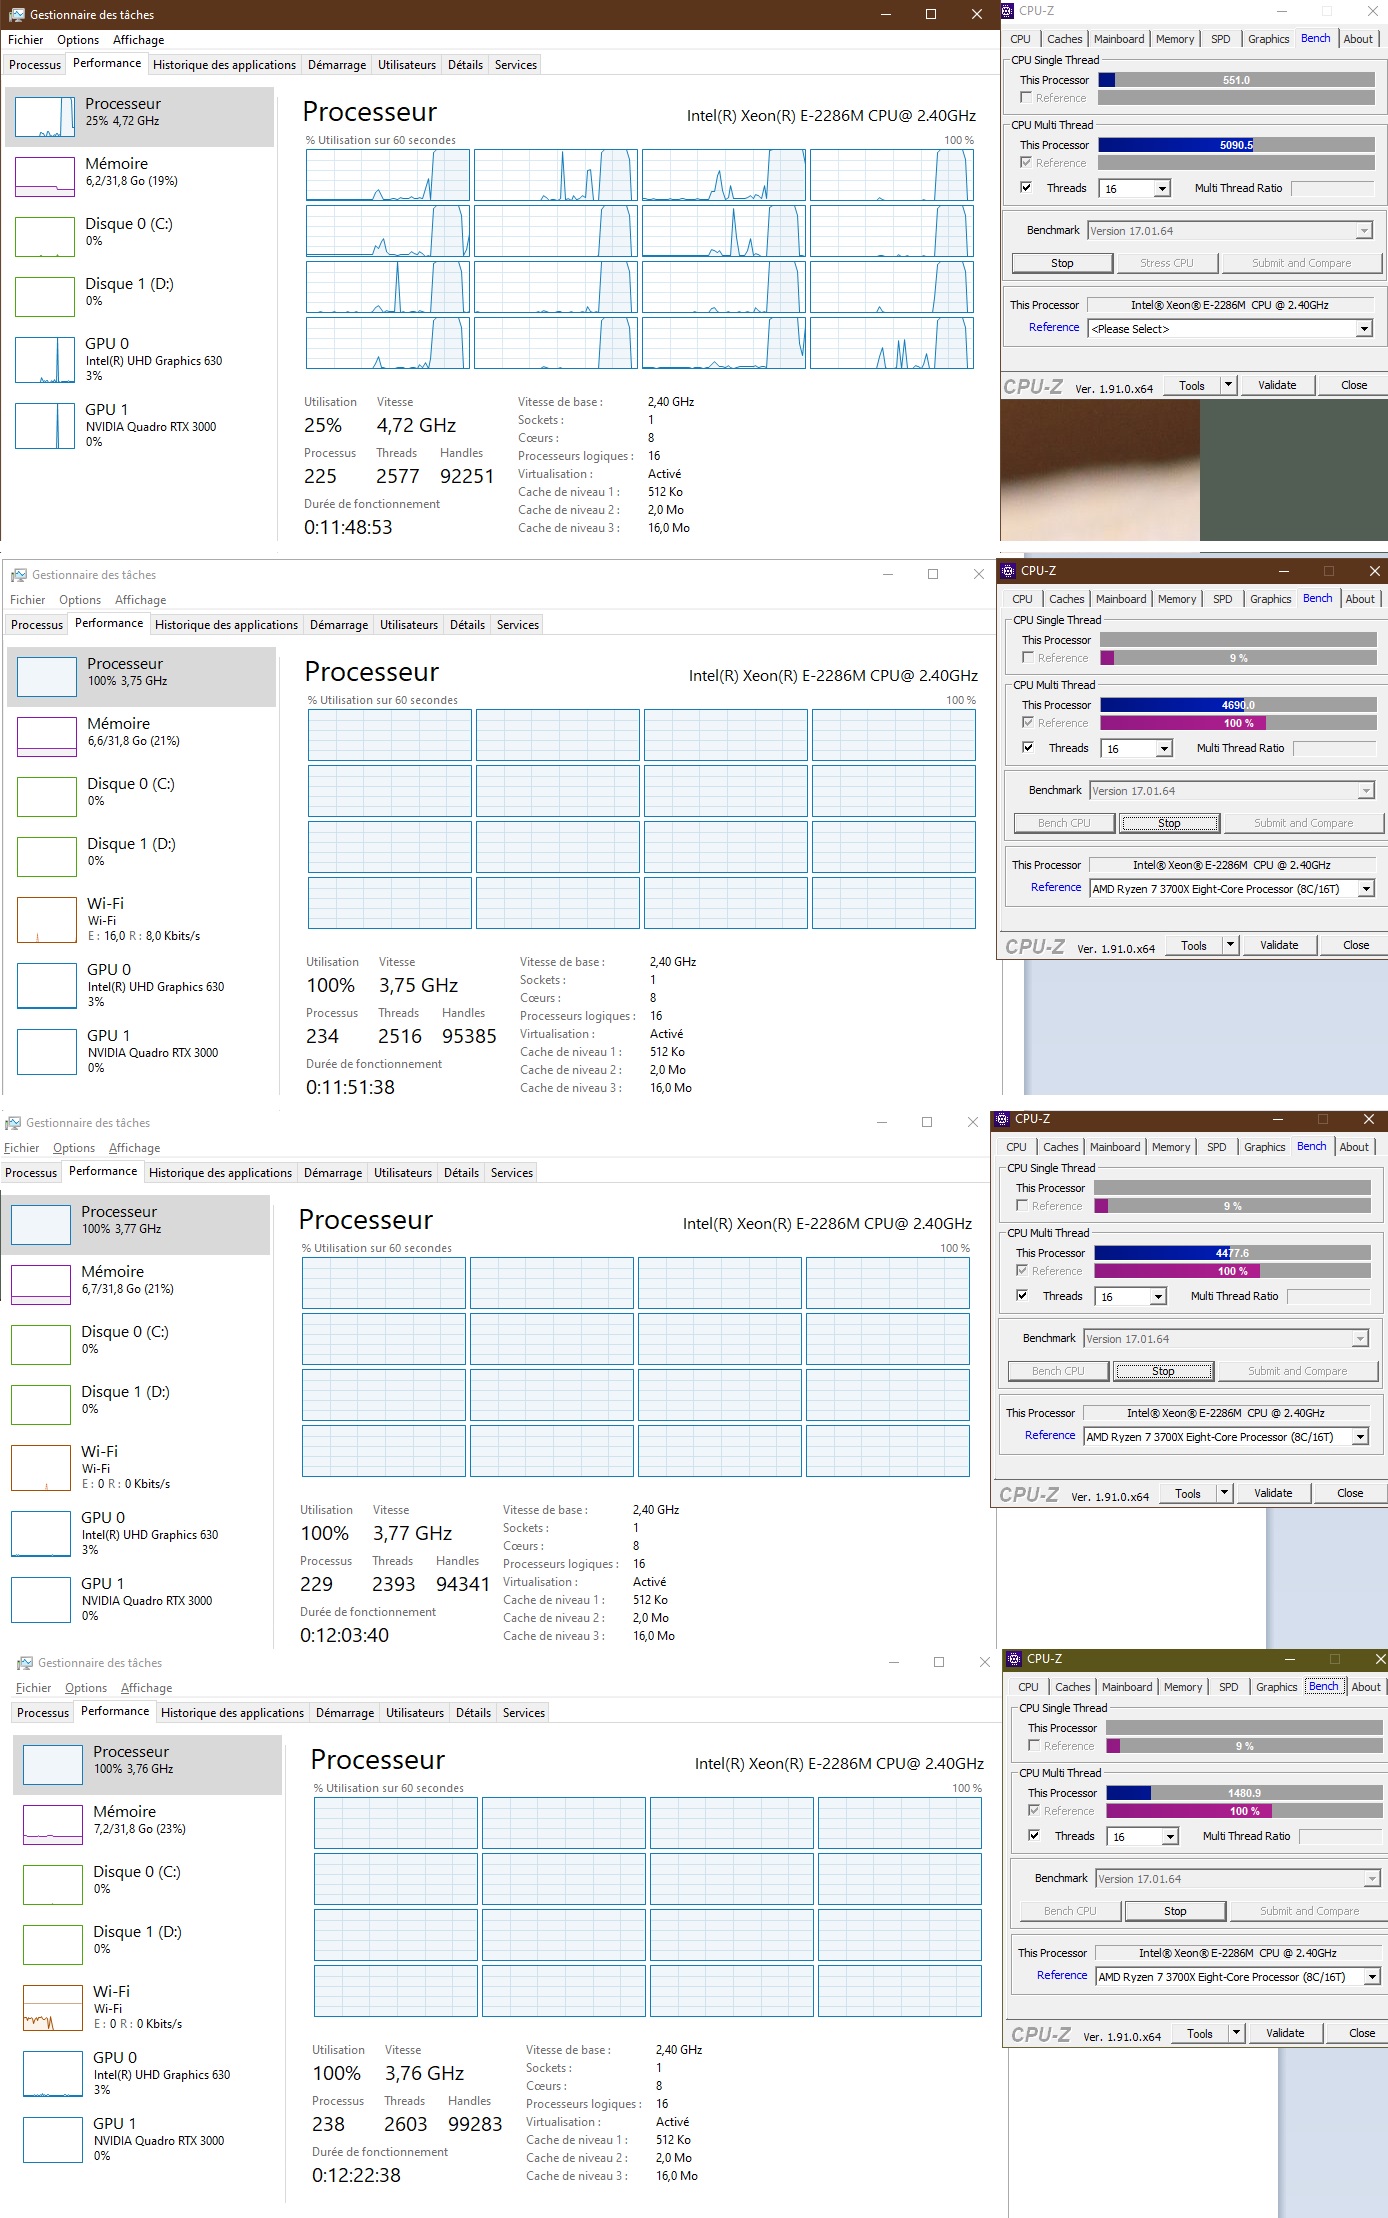
Task: Click single-thread progress bar reading 551.0
Action: pyautogui.click(x=1236, y=80)
